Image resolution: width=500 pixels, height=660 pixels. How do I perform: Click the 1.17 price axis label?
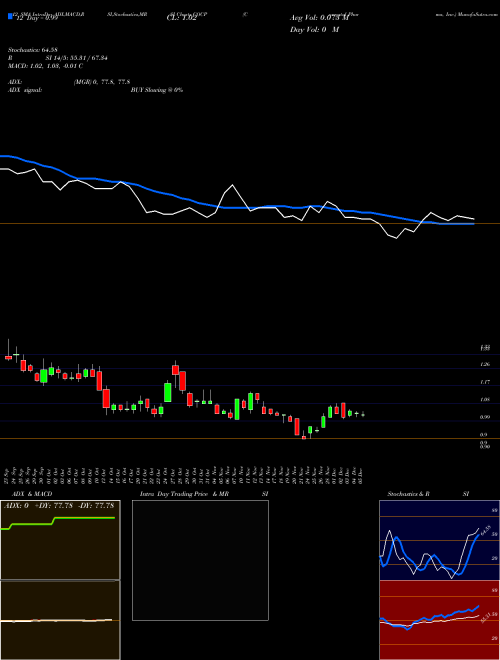coord(484,382)
